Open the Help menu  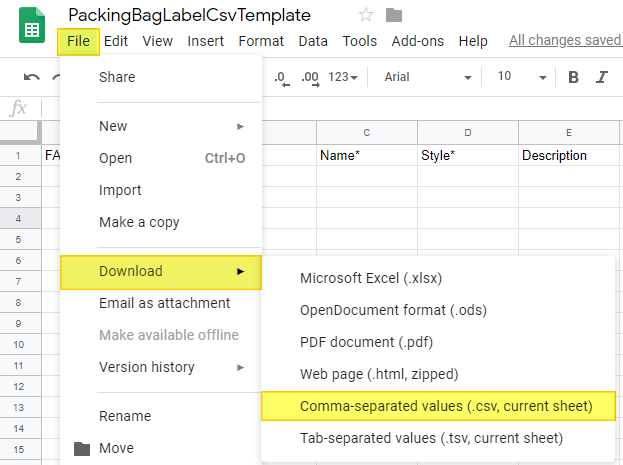[x=473, y=41]
